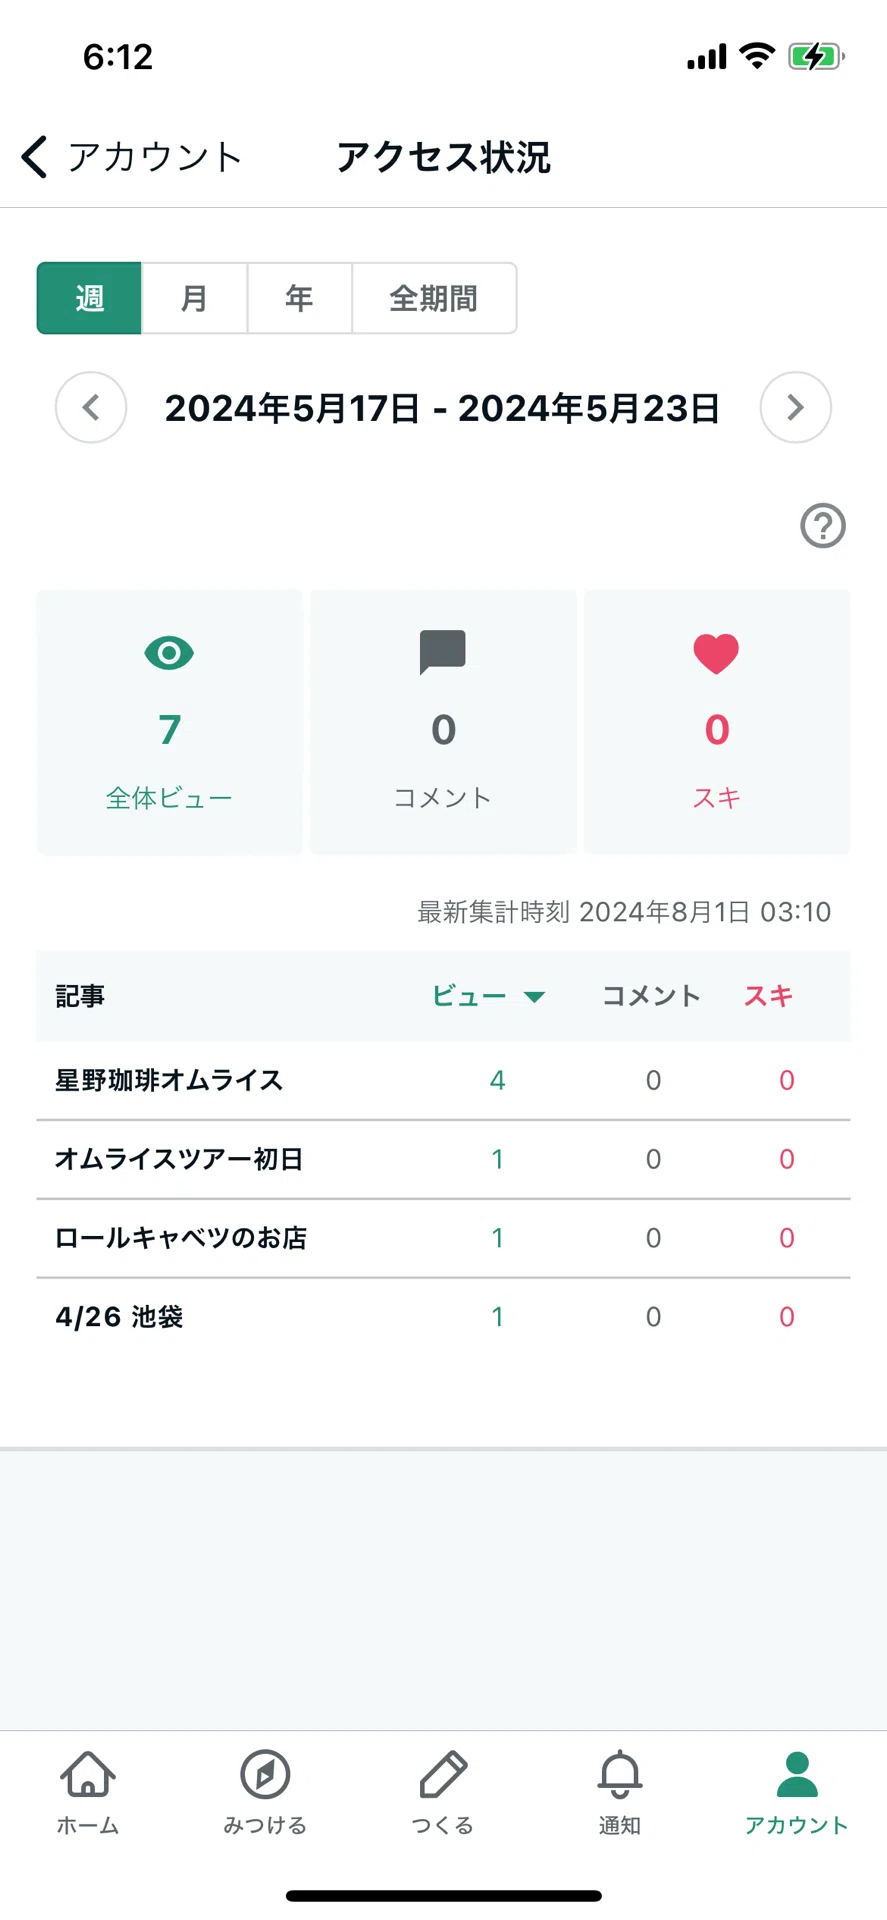Open the article ロールキャベツのお店
Screen dimensions: 887x1920
(181, 1238)
